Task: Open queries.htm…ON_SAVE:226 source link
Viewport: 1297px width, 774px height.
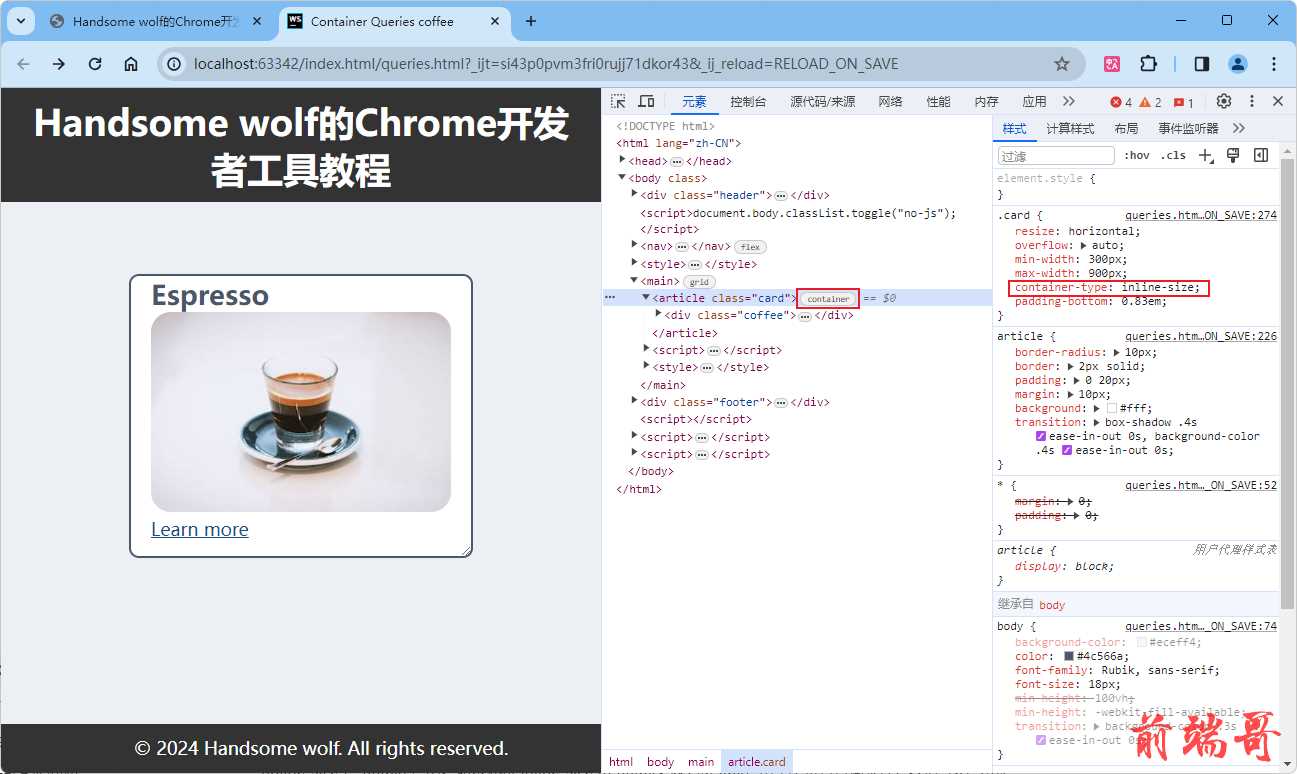Action: [x=1201, y=337]
